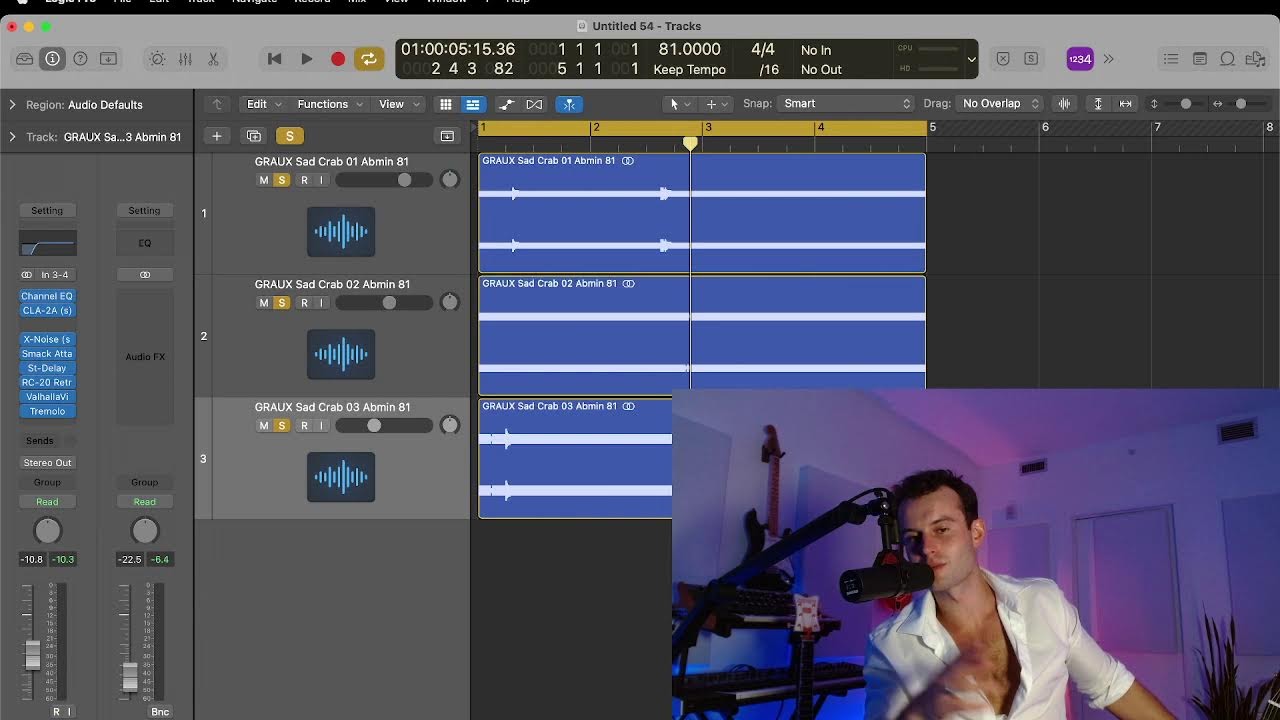
Task: Click the track-area up-arrow button
Action: coord(217,104)
